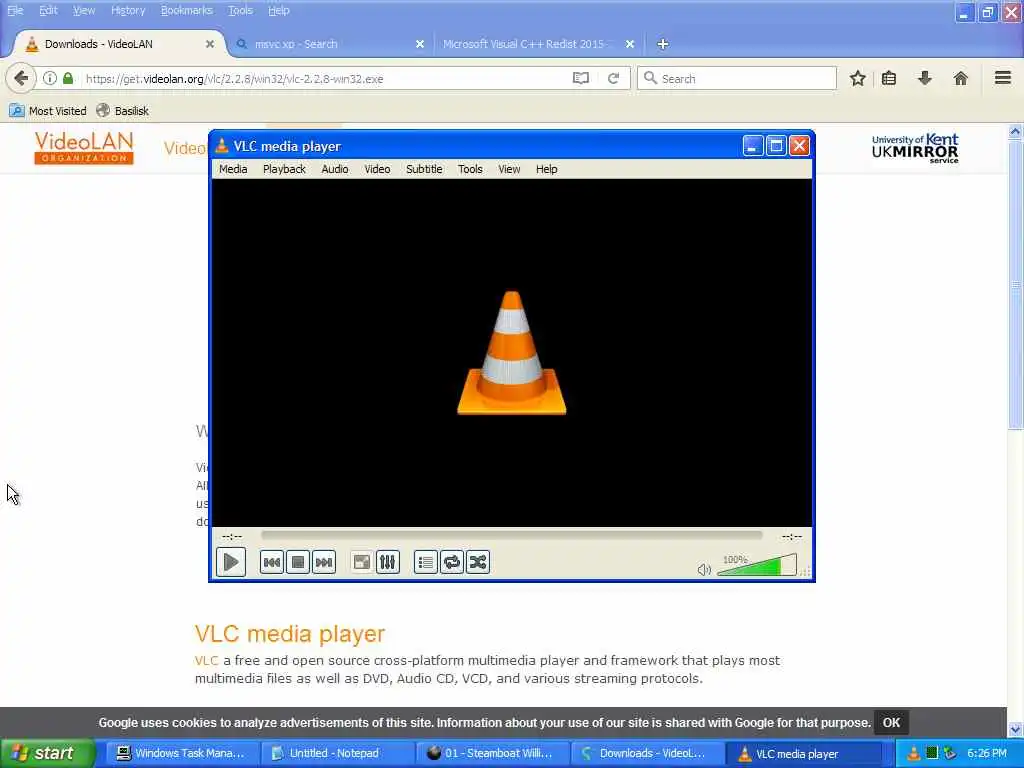Toggle reader view icon in address bar
Screen dimensions: 1024x768
[581, 78]
